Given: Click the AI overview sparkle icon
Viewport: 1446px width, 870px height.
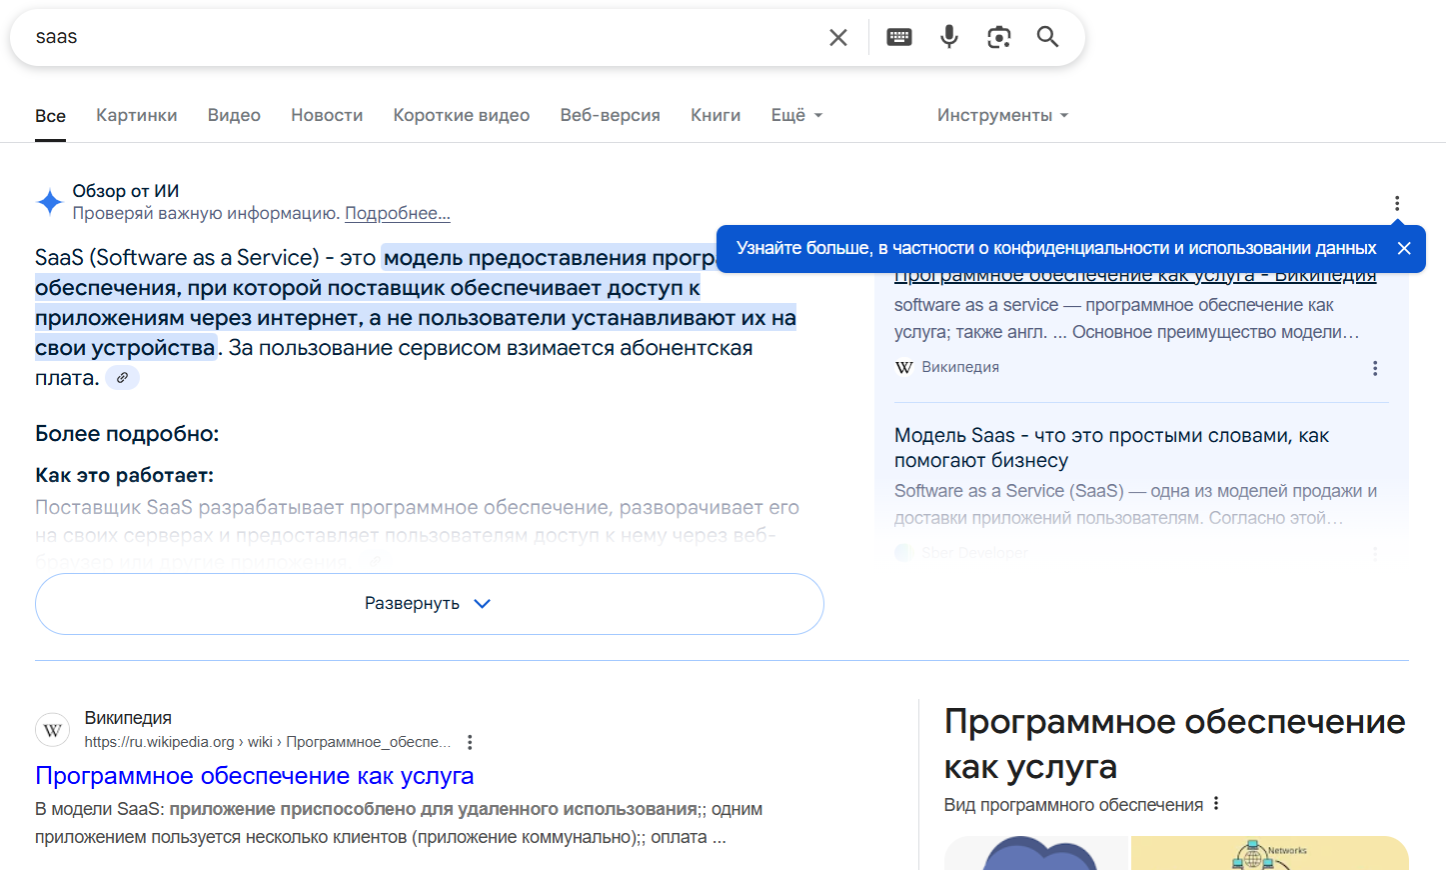Looking at the screenshot, I should pyautogui.click(x=50, y=202).
